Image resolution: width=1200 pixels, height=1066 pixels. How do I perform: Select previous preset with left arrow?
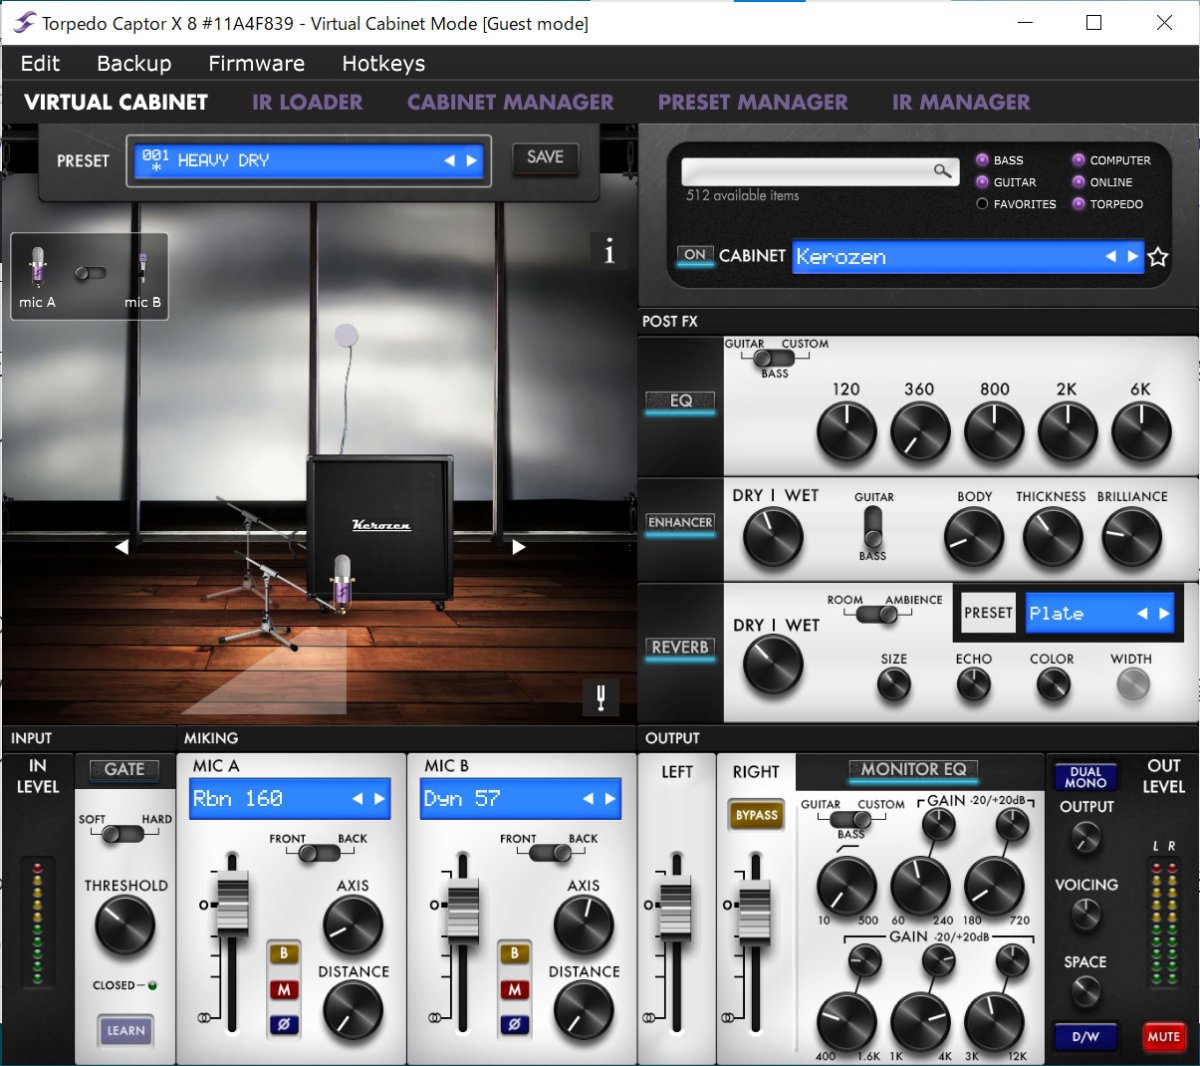coord(450,160)
